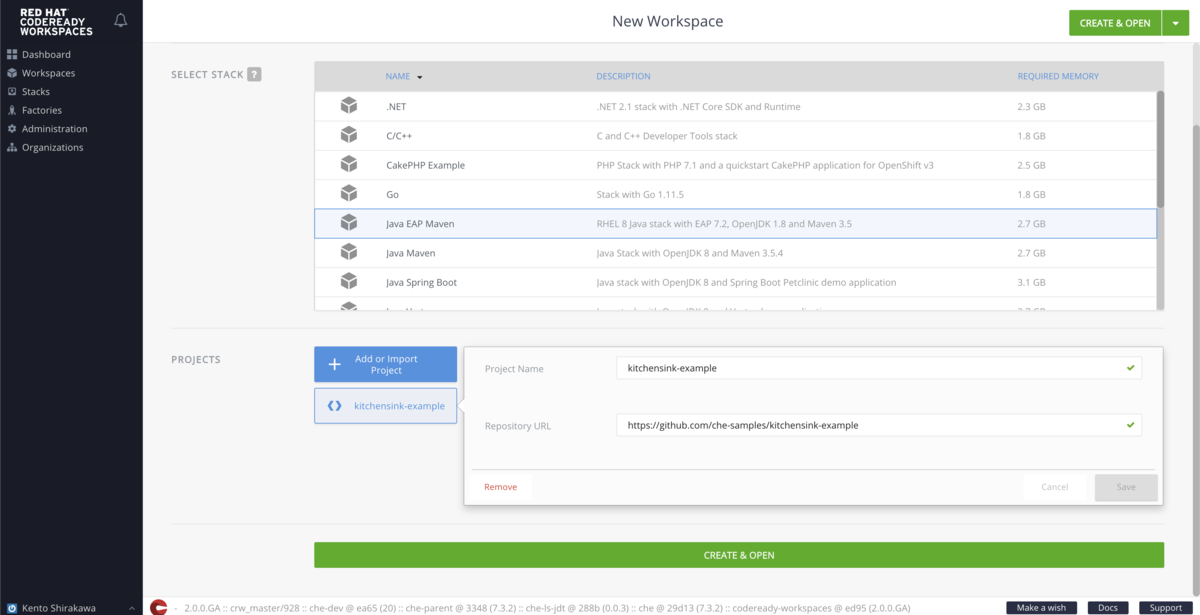Click the 2.3 GB memory value
The image size is (1200, 615).
(1031, 106)
